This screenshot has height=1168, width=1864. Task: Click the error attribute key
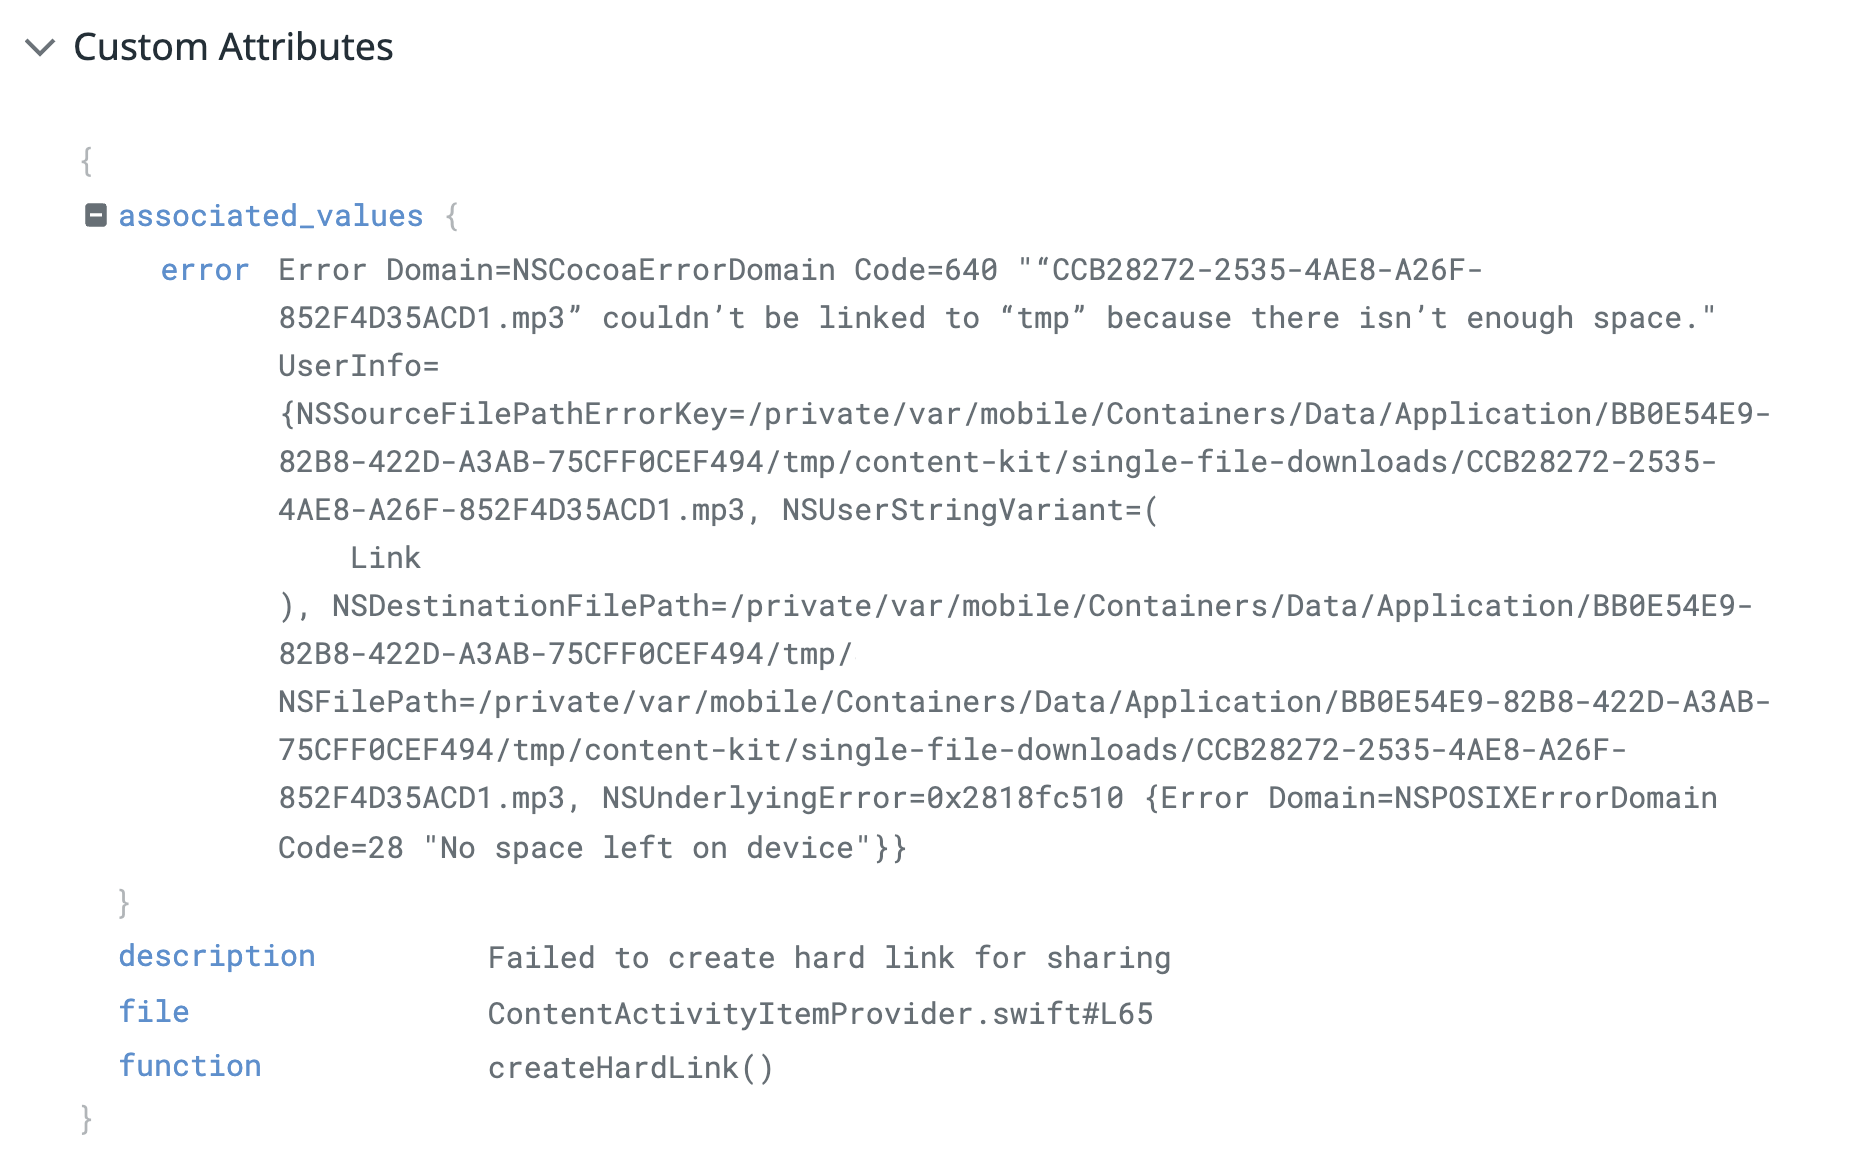tap(204, 270)
